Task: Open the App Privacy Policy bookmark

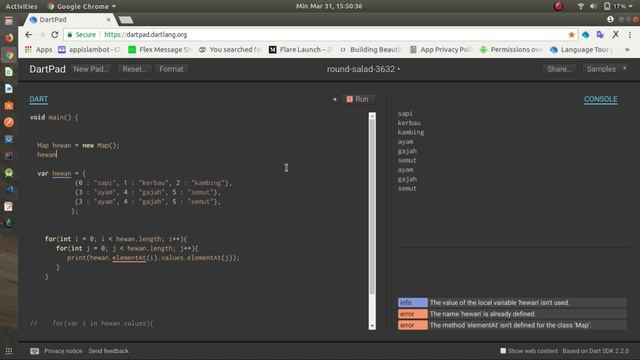Action: 441,49
